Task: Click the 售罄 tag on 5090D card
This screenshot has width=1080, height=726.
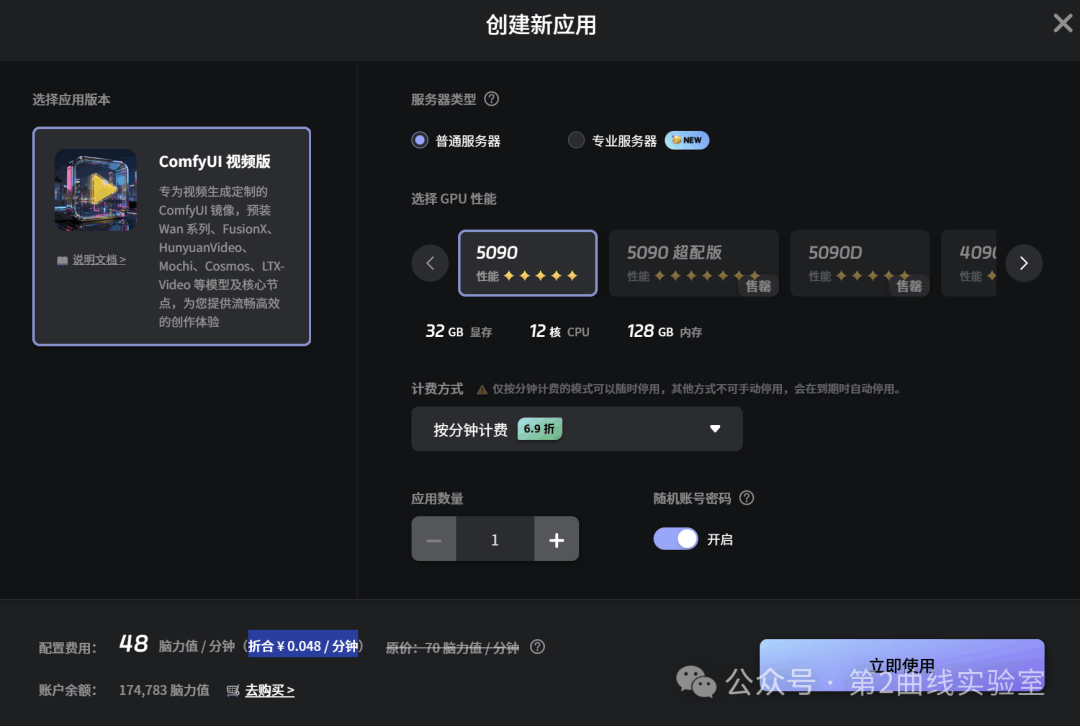Action: tap(909, 286)
